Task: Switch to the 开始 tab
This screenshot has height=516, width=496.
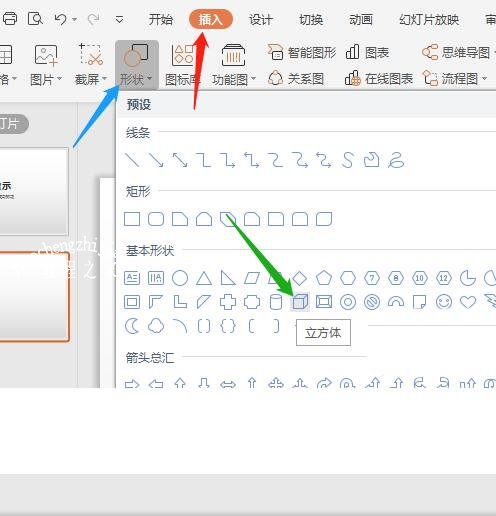Action: [x=161, y=20]
